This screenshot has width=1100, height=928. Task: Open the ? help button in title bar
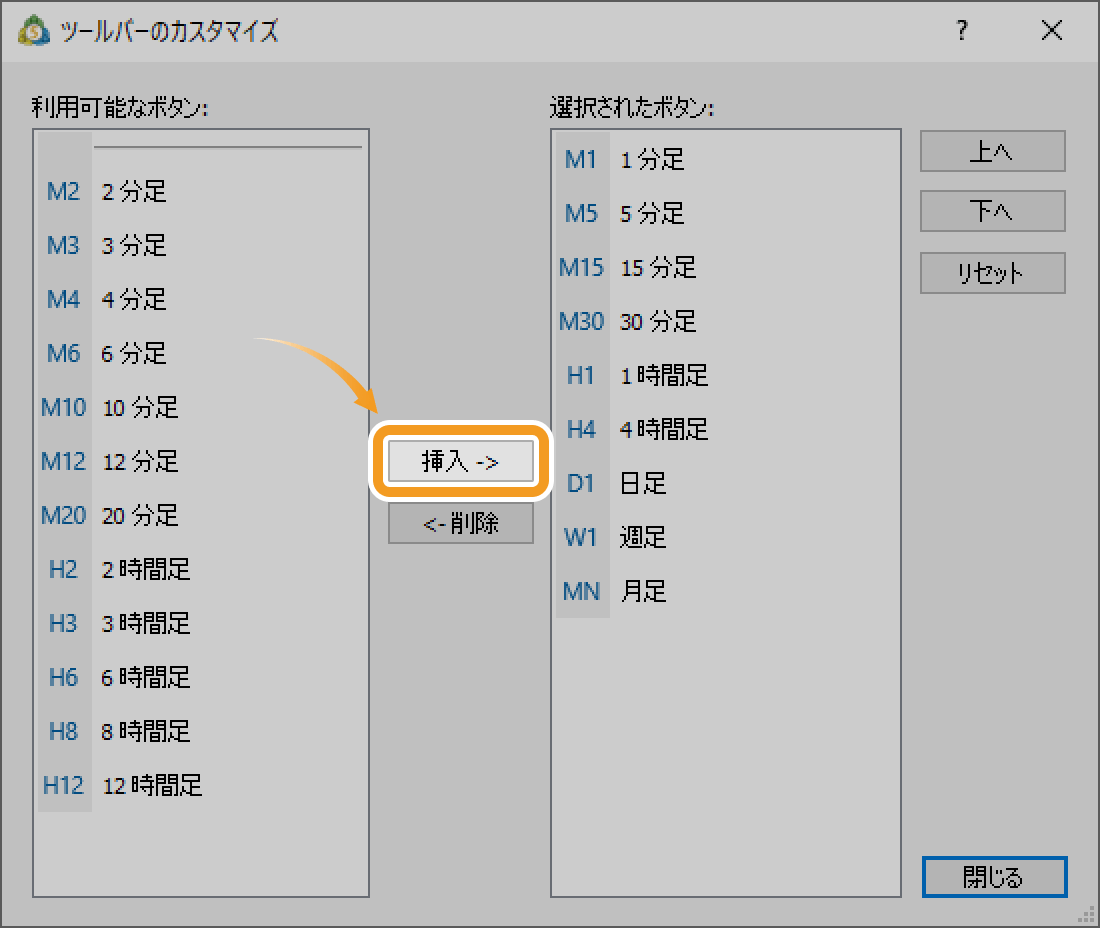(x=962, y=30)
